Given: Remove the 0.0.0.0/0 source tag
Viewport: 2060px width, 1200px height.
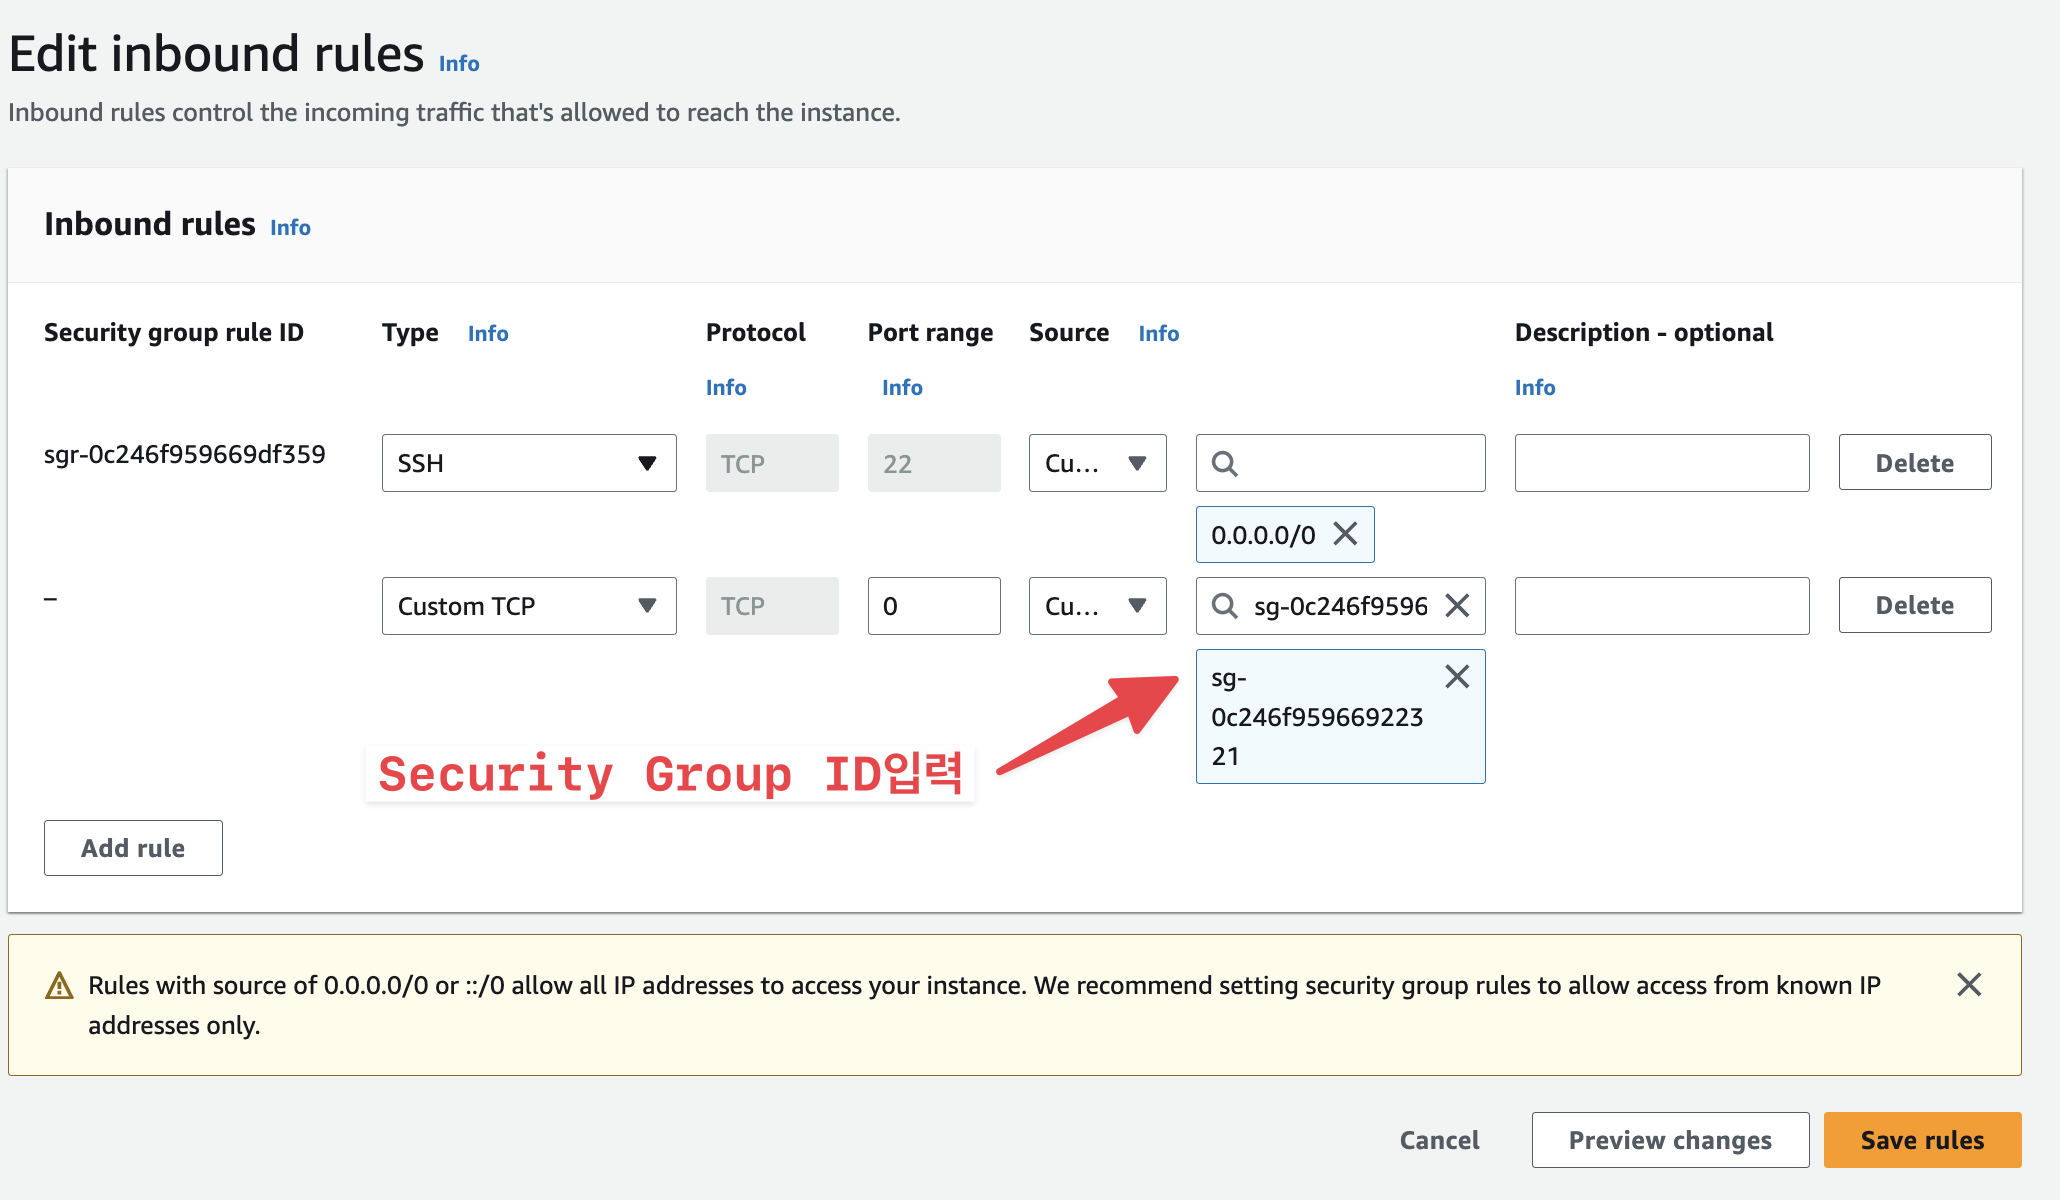Looking at the screenshot, I should tap(1345, 534).
